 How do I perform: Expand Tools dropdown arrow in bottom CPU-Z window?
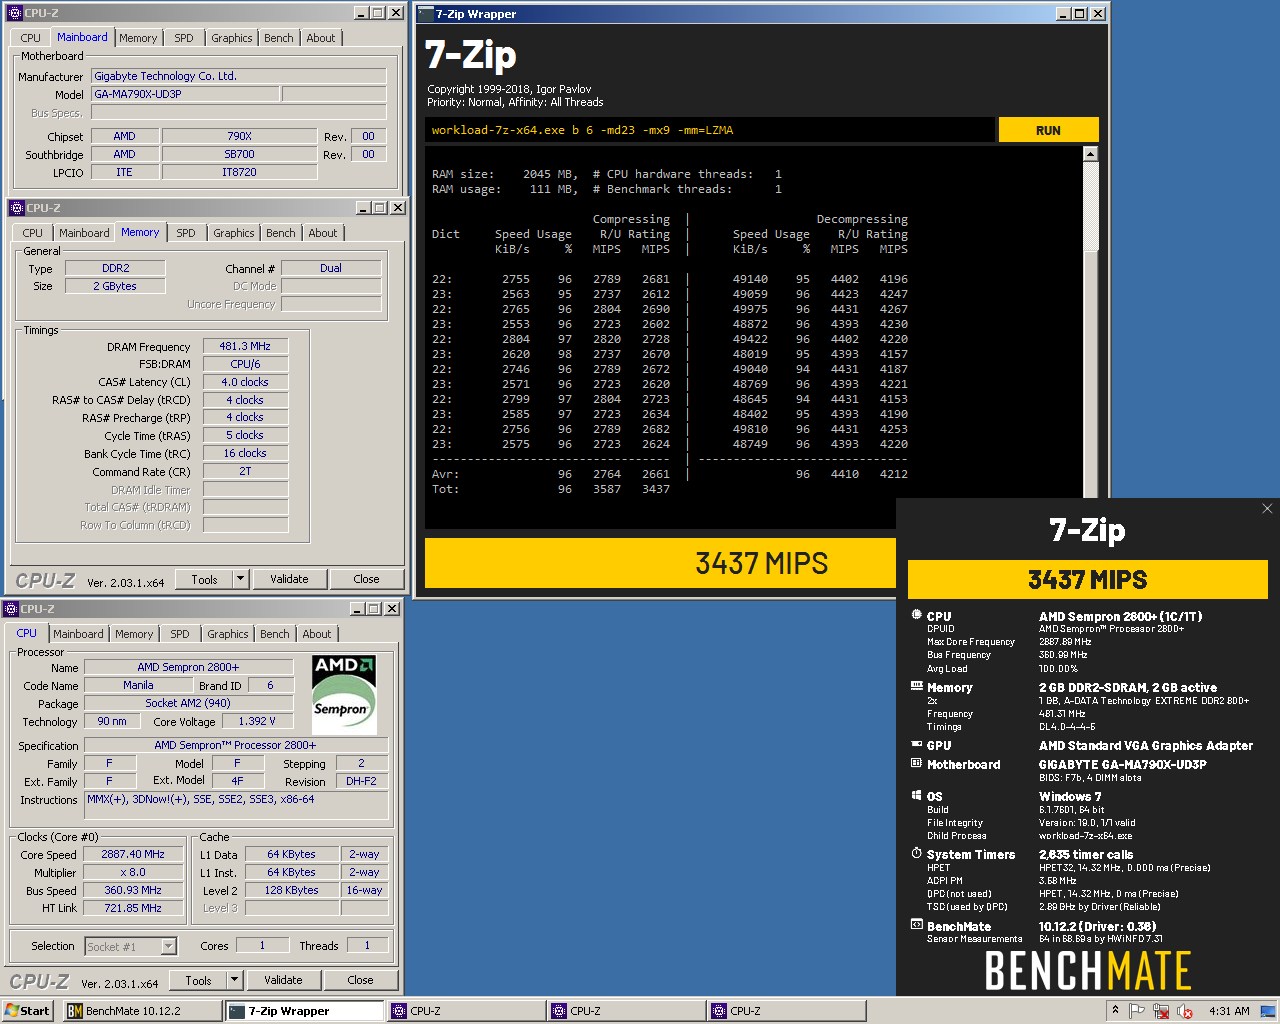click(234, 980)
